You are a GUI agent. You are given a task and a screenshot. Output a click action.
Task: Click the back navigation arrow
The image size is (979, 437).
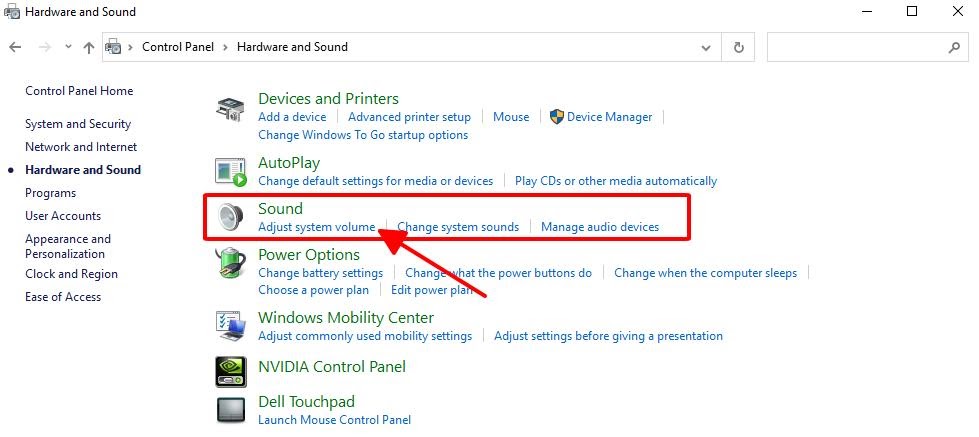click(16, 47)
